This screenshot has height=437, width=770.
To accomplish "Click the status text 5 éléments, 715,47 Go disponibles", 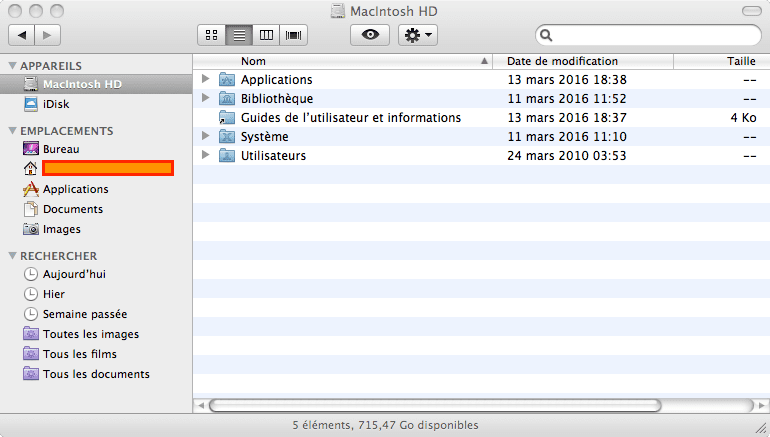I will [x=385, y=425].
